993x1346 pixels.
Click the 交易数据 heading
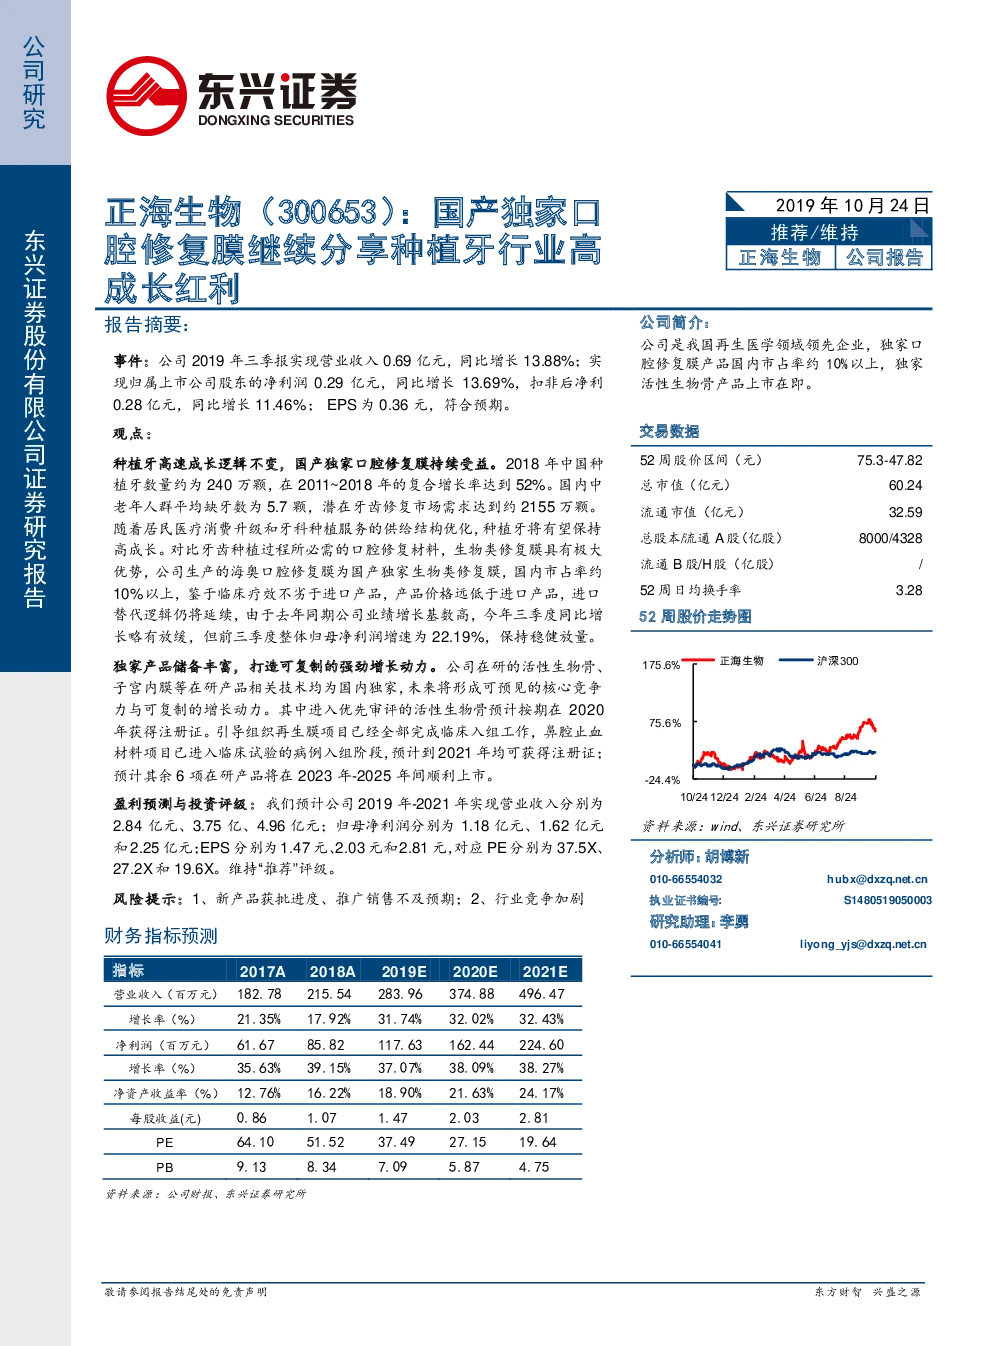tap(669, 431)
